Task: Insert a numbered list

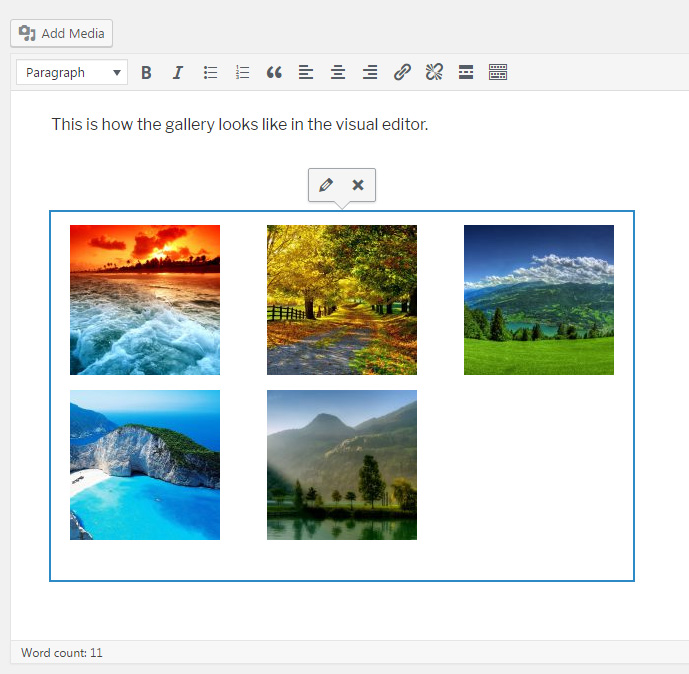Action: coord(242,72)
